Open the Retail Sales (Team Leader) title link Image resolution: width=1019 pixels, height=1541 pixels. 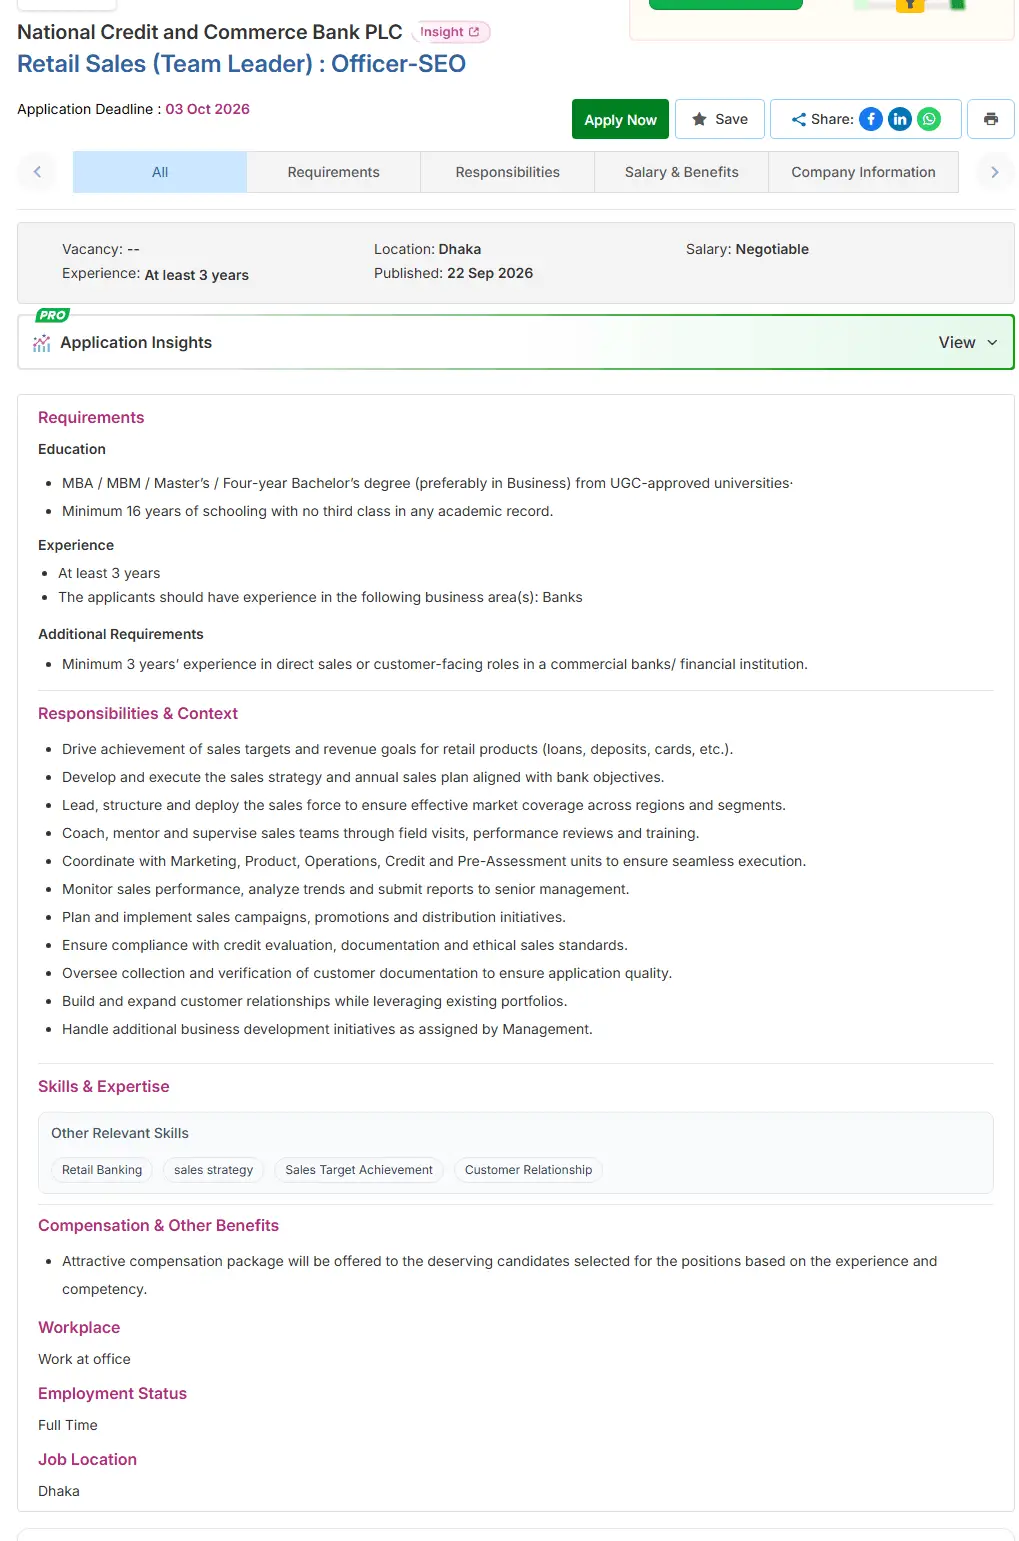242,64
